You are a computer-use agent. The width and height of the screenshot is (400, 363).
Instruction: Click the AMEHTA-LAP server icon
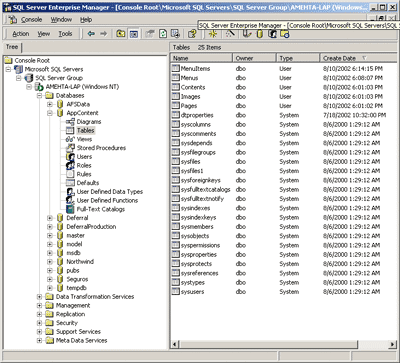[x=39, y=87]
